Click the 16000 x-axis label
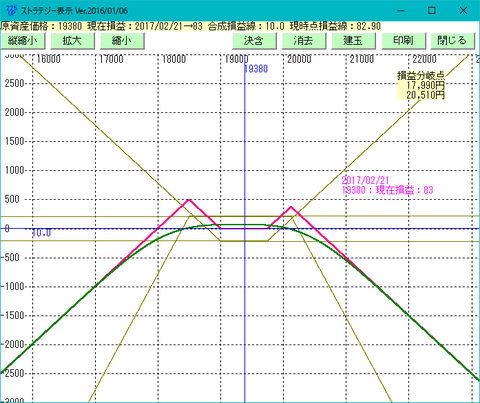 [49, 59]
